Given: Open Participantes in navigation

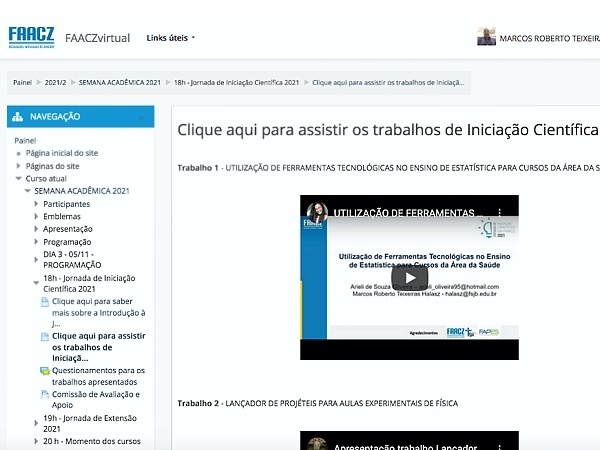Looking at the screenshot, I should coord(67,204).
